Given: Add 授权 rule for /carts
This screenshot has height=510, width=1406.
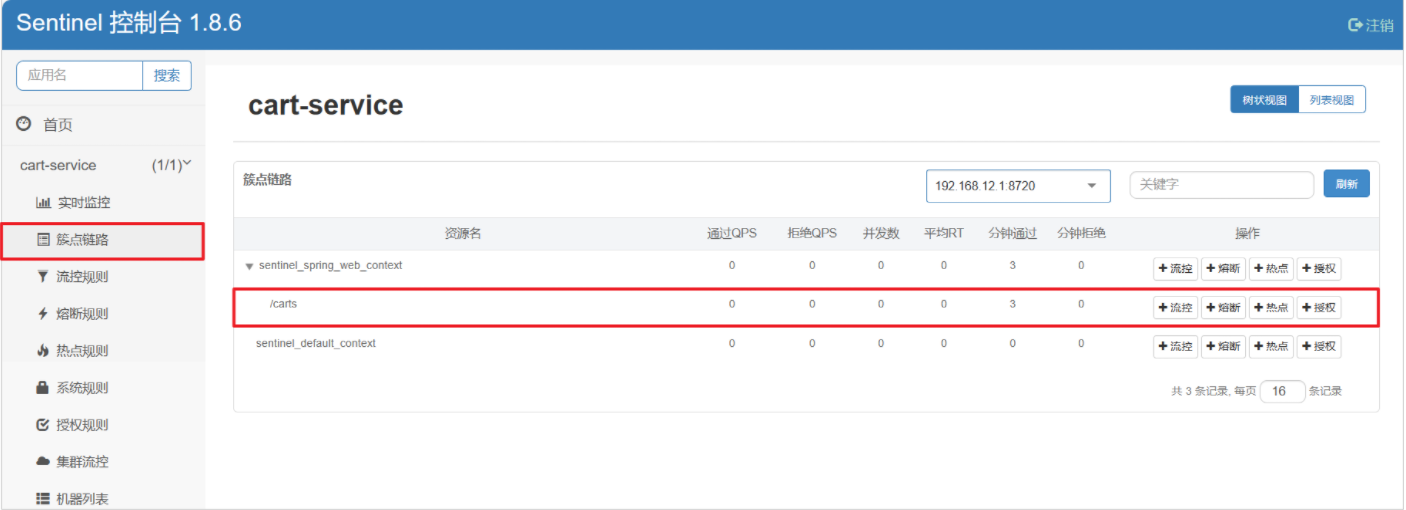Looking at the screenshot, I should coord(1319,308).
